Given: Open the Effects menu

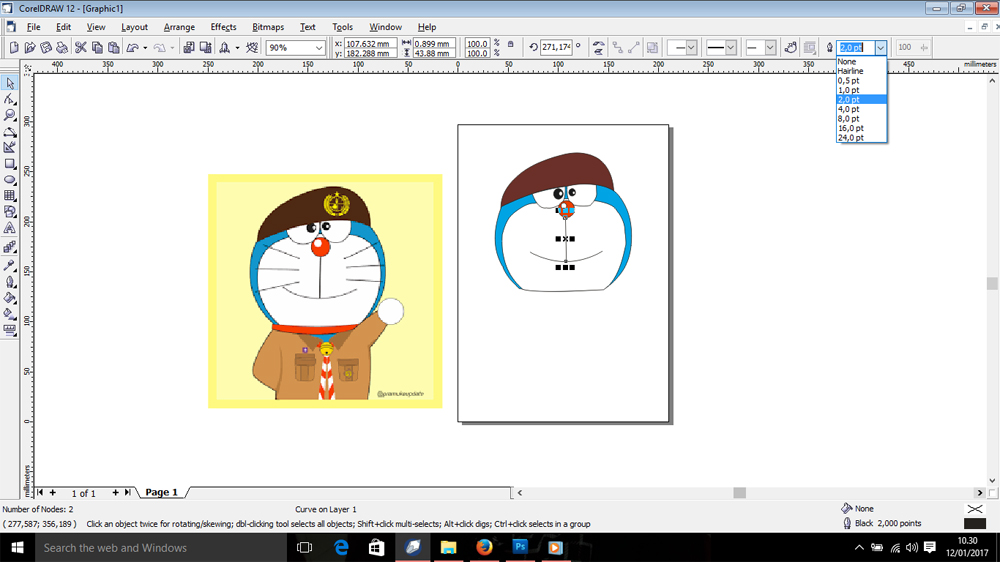Looking at the screenshot, I should coord(223,27).
